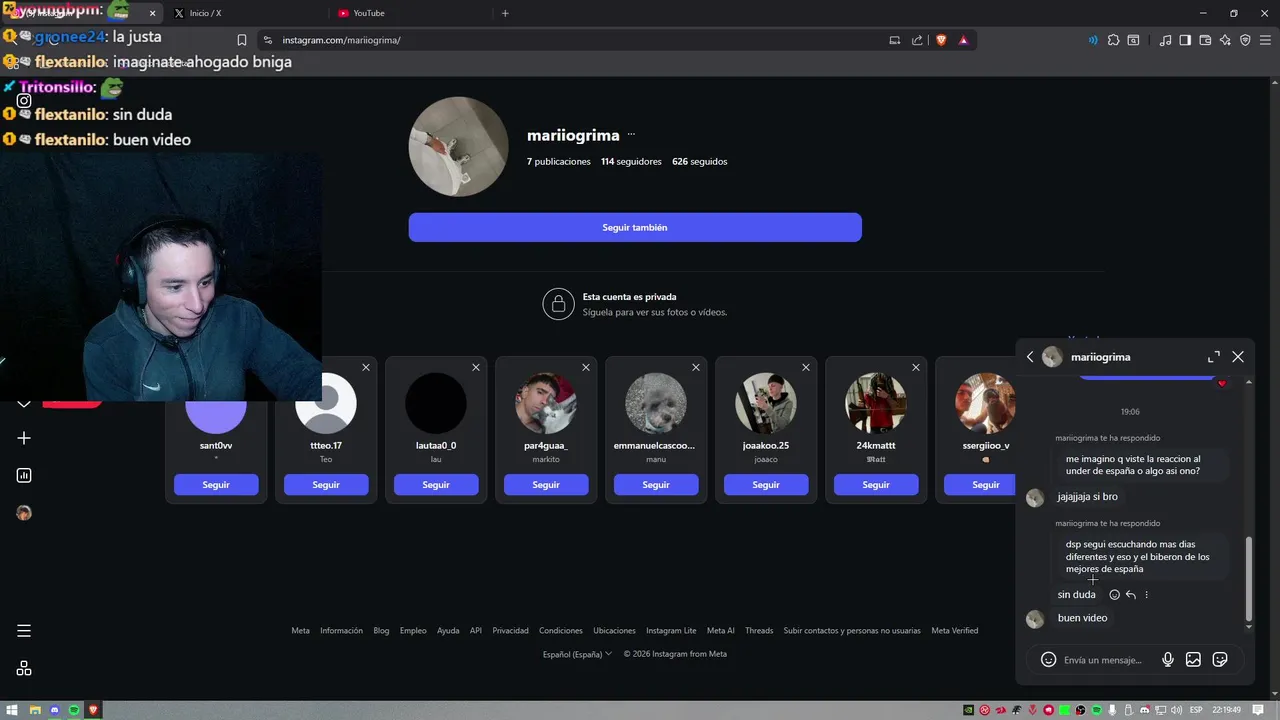The image size is (1280, 720).
Task: Dismiss the 24kmattt suggestion card
Action: 916,368
